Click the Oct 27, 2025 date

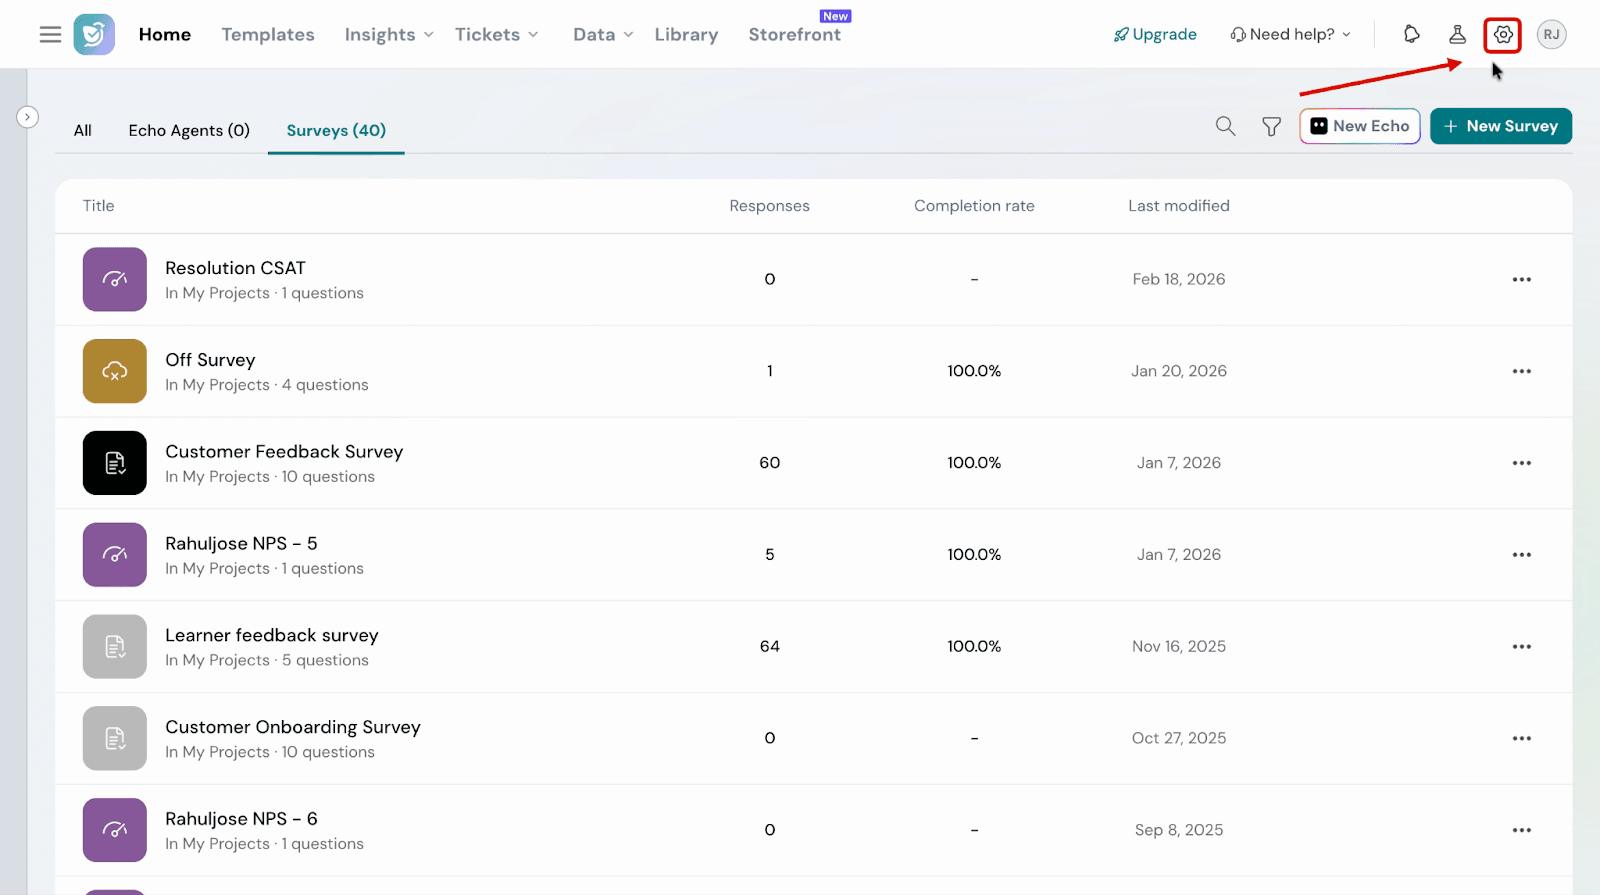[1179, 738]
